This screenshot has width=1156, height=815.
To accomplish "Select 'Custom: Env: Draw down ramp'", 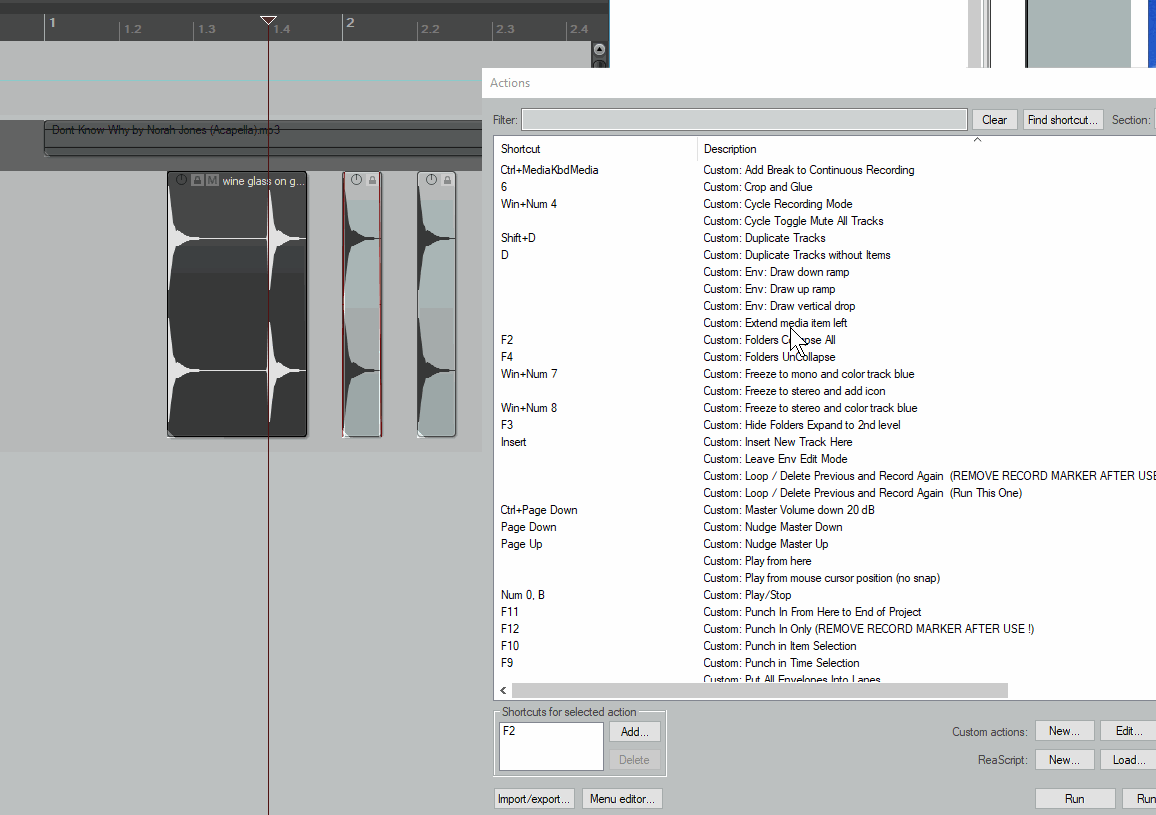I will (x=776, y=271).
